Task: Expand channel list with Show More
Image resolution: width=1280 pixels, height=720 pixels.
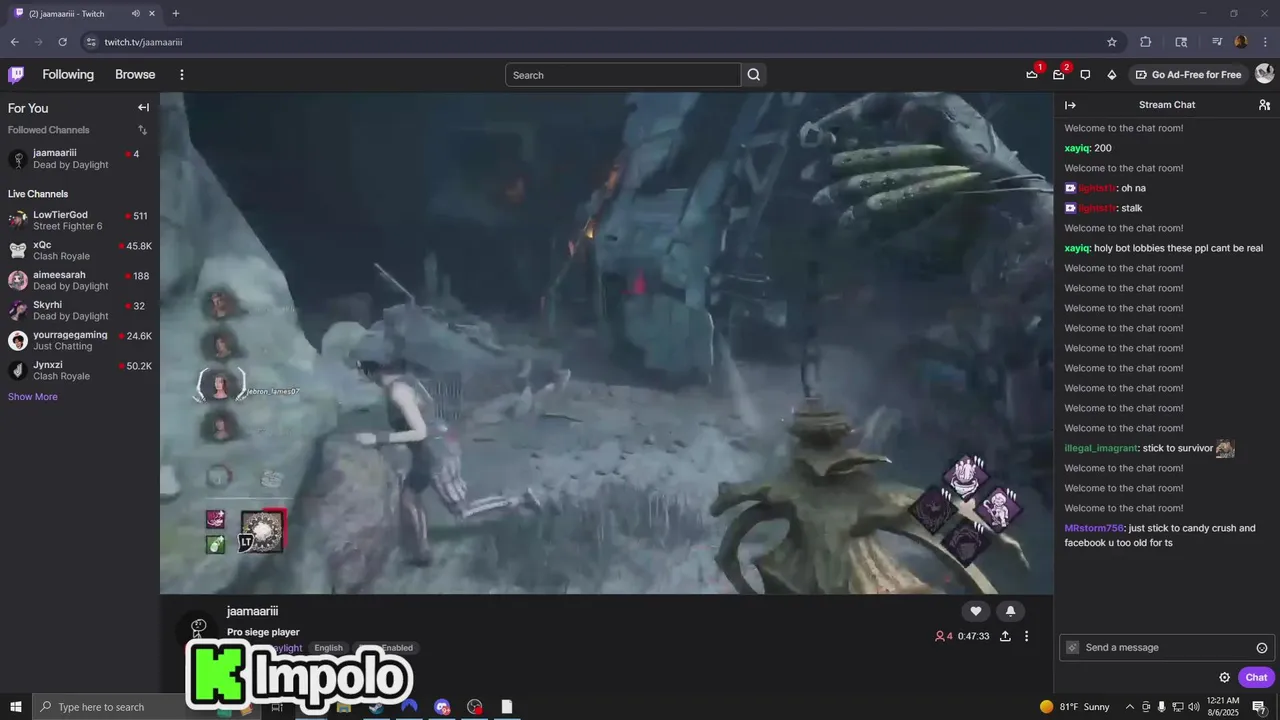Action: [33, 397]
